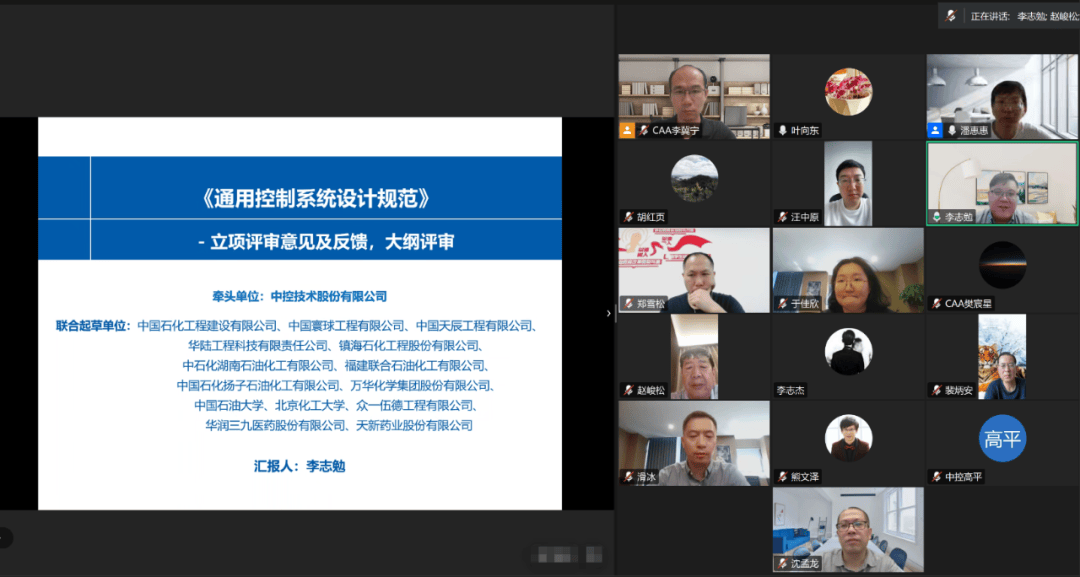1080x577 pixels.
Task: Click the muted mic icon beside 裴炳安
Action: tap(936, 390)
